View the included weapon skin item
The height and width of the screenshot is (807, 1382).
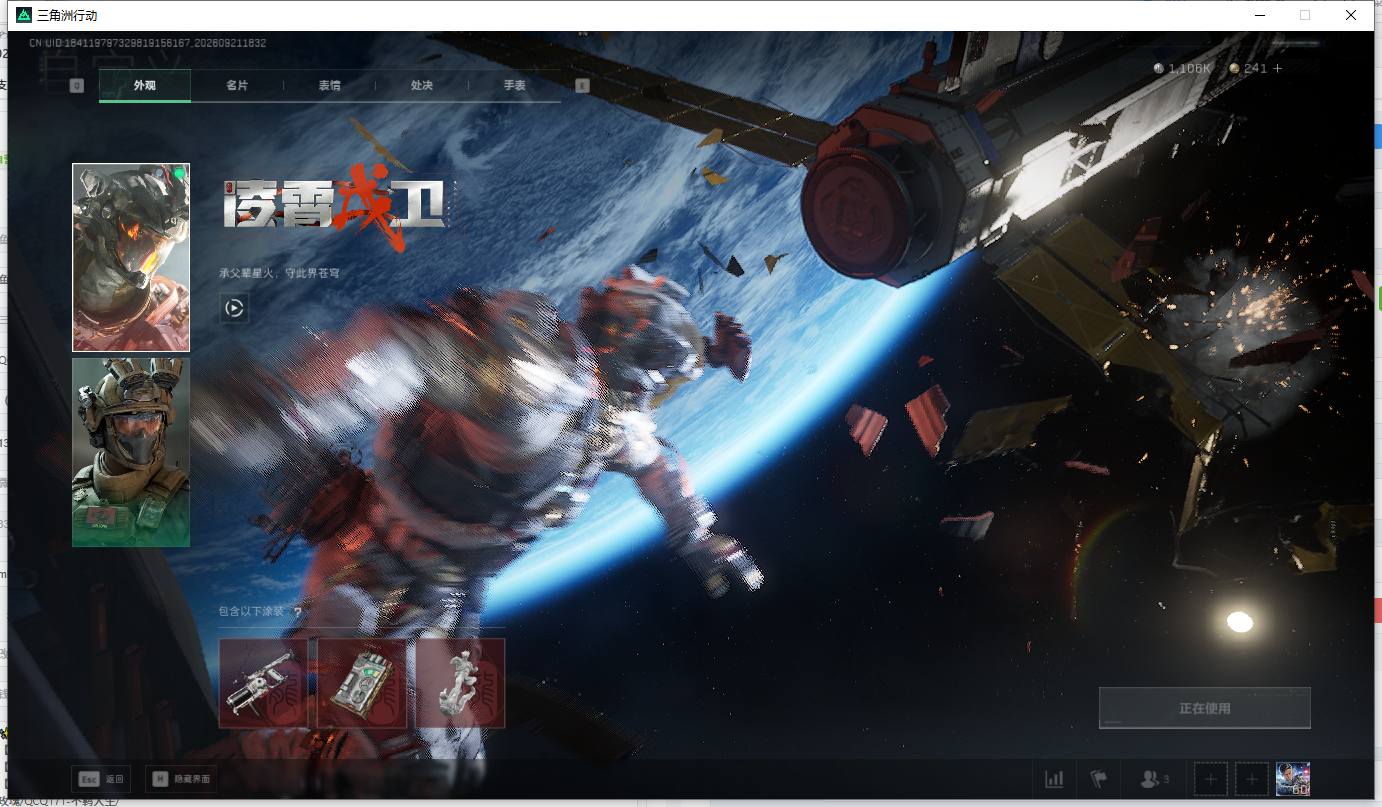click(x=263, y=683)
